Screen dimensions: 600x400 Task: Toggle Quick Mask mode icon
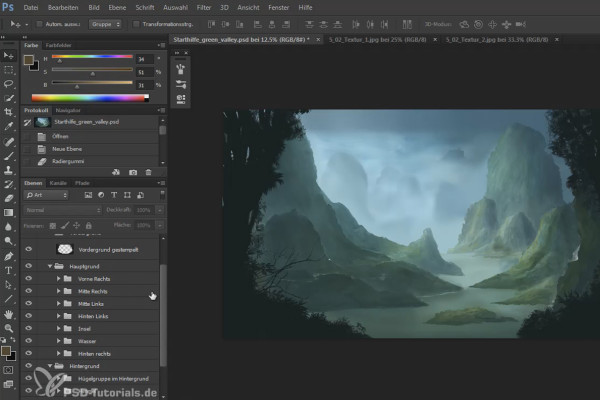click(8, 370)
